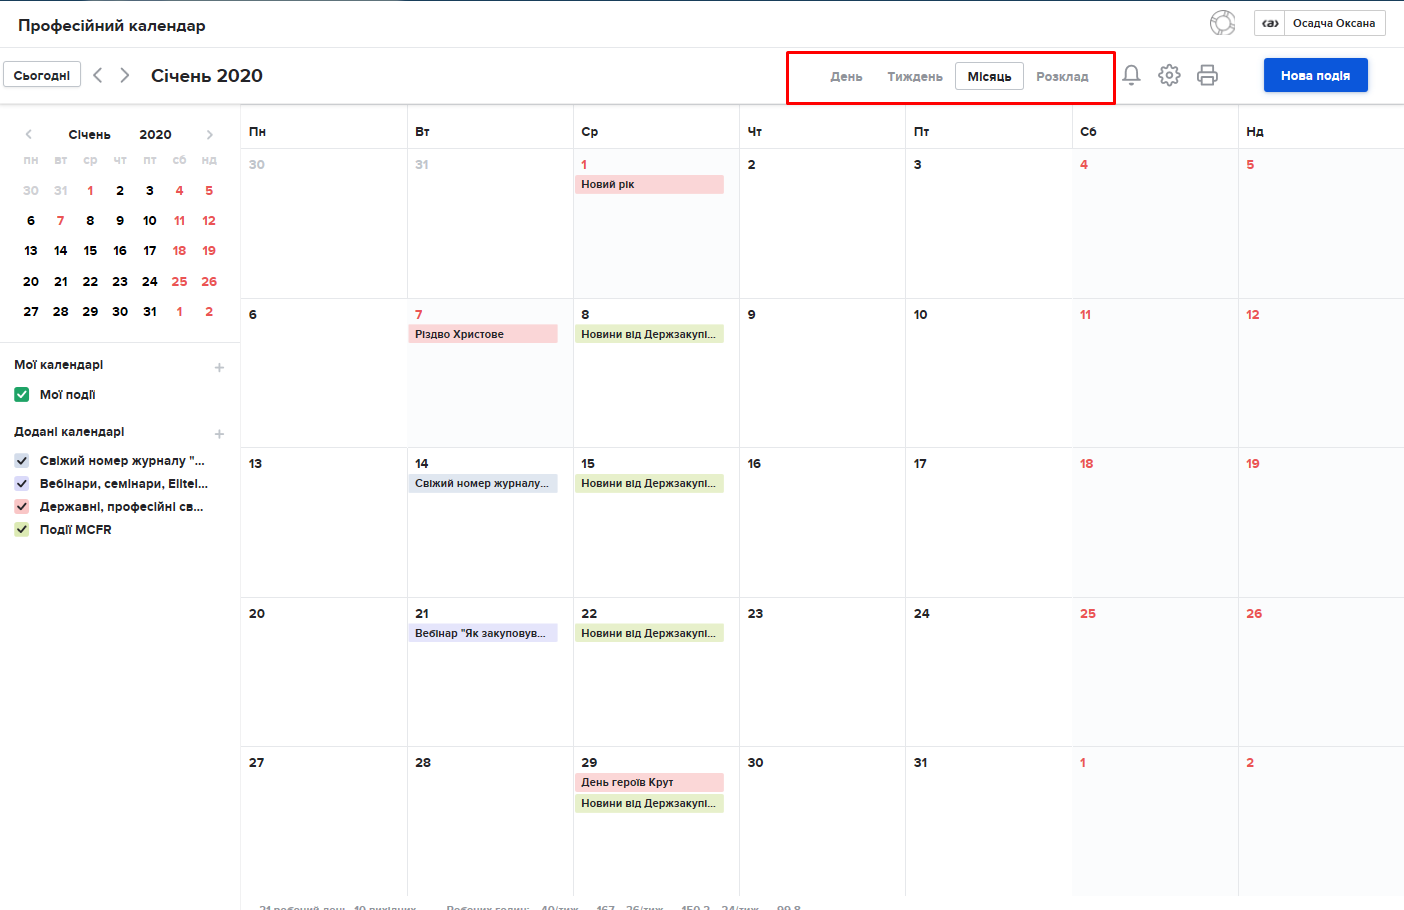Open the Осадча Оксана user menu
This screenshot has width=1404, height=910.
click(x=1320, y=23)
